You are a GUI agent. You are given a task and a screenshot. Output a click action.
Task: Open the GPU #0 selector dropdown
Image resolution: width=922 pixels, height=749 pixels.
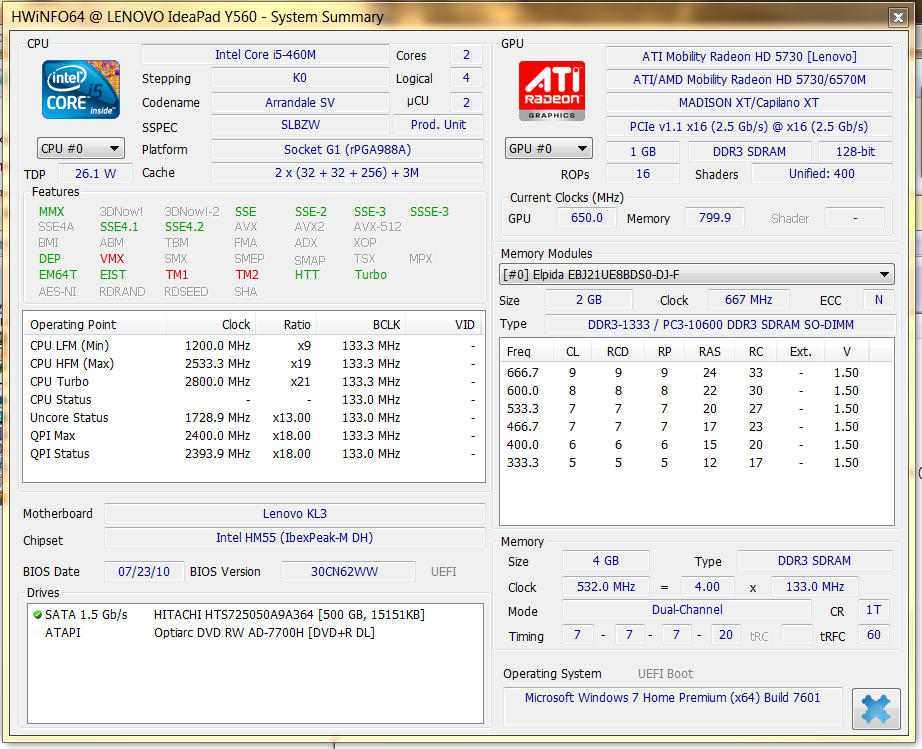548,148
